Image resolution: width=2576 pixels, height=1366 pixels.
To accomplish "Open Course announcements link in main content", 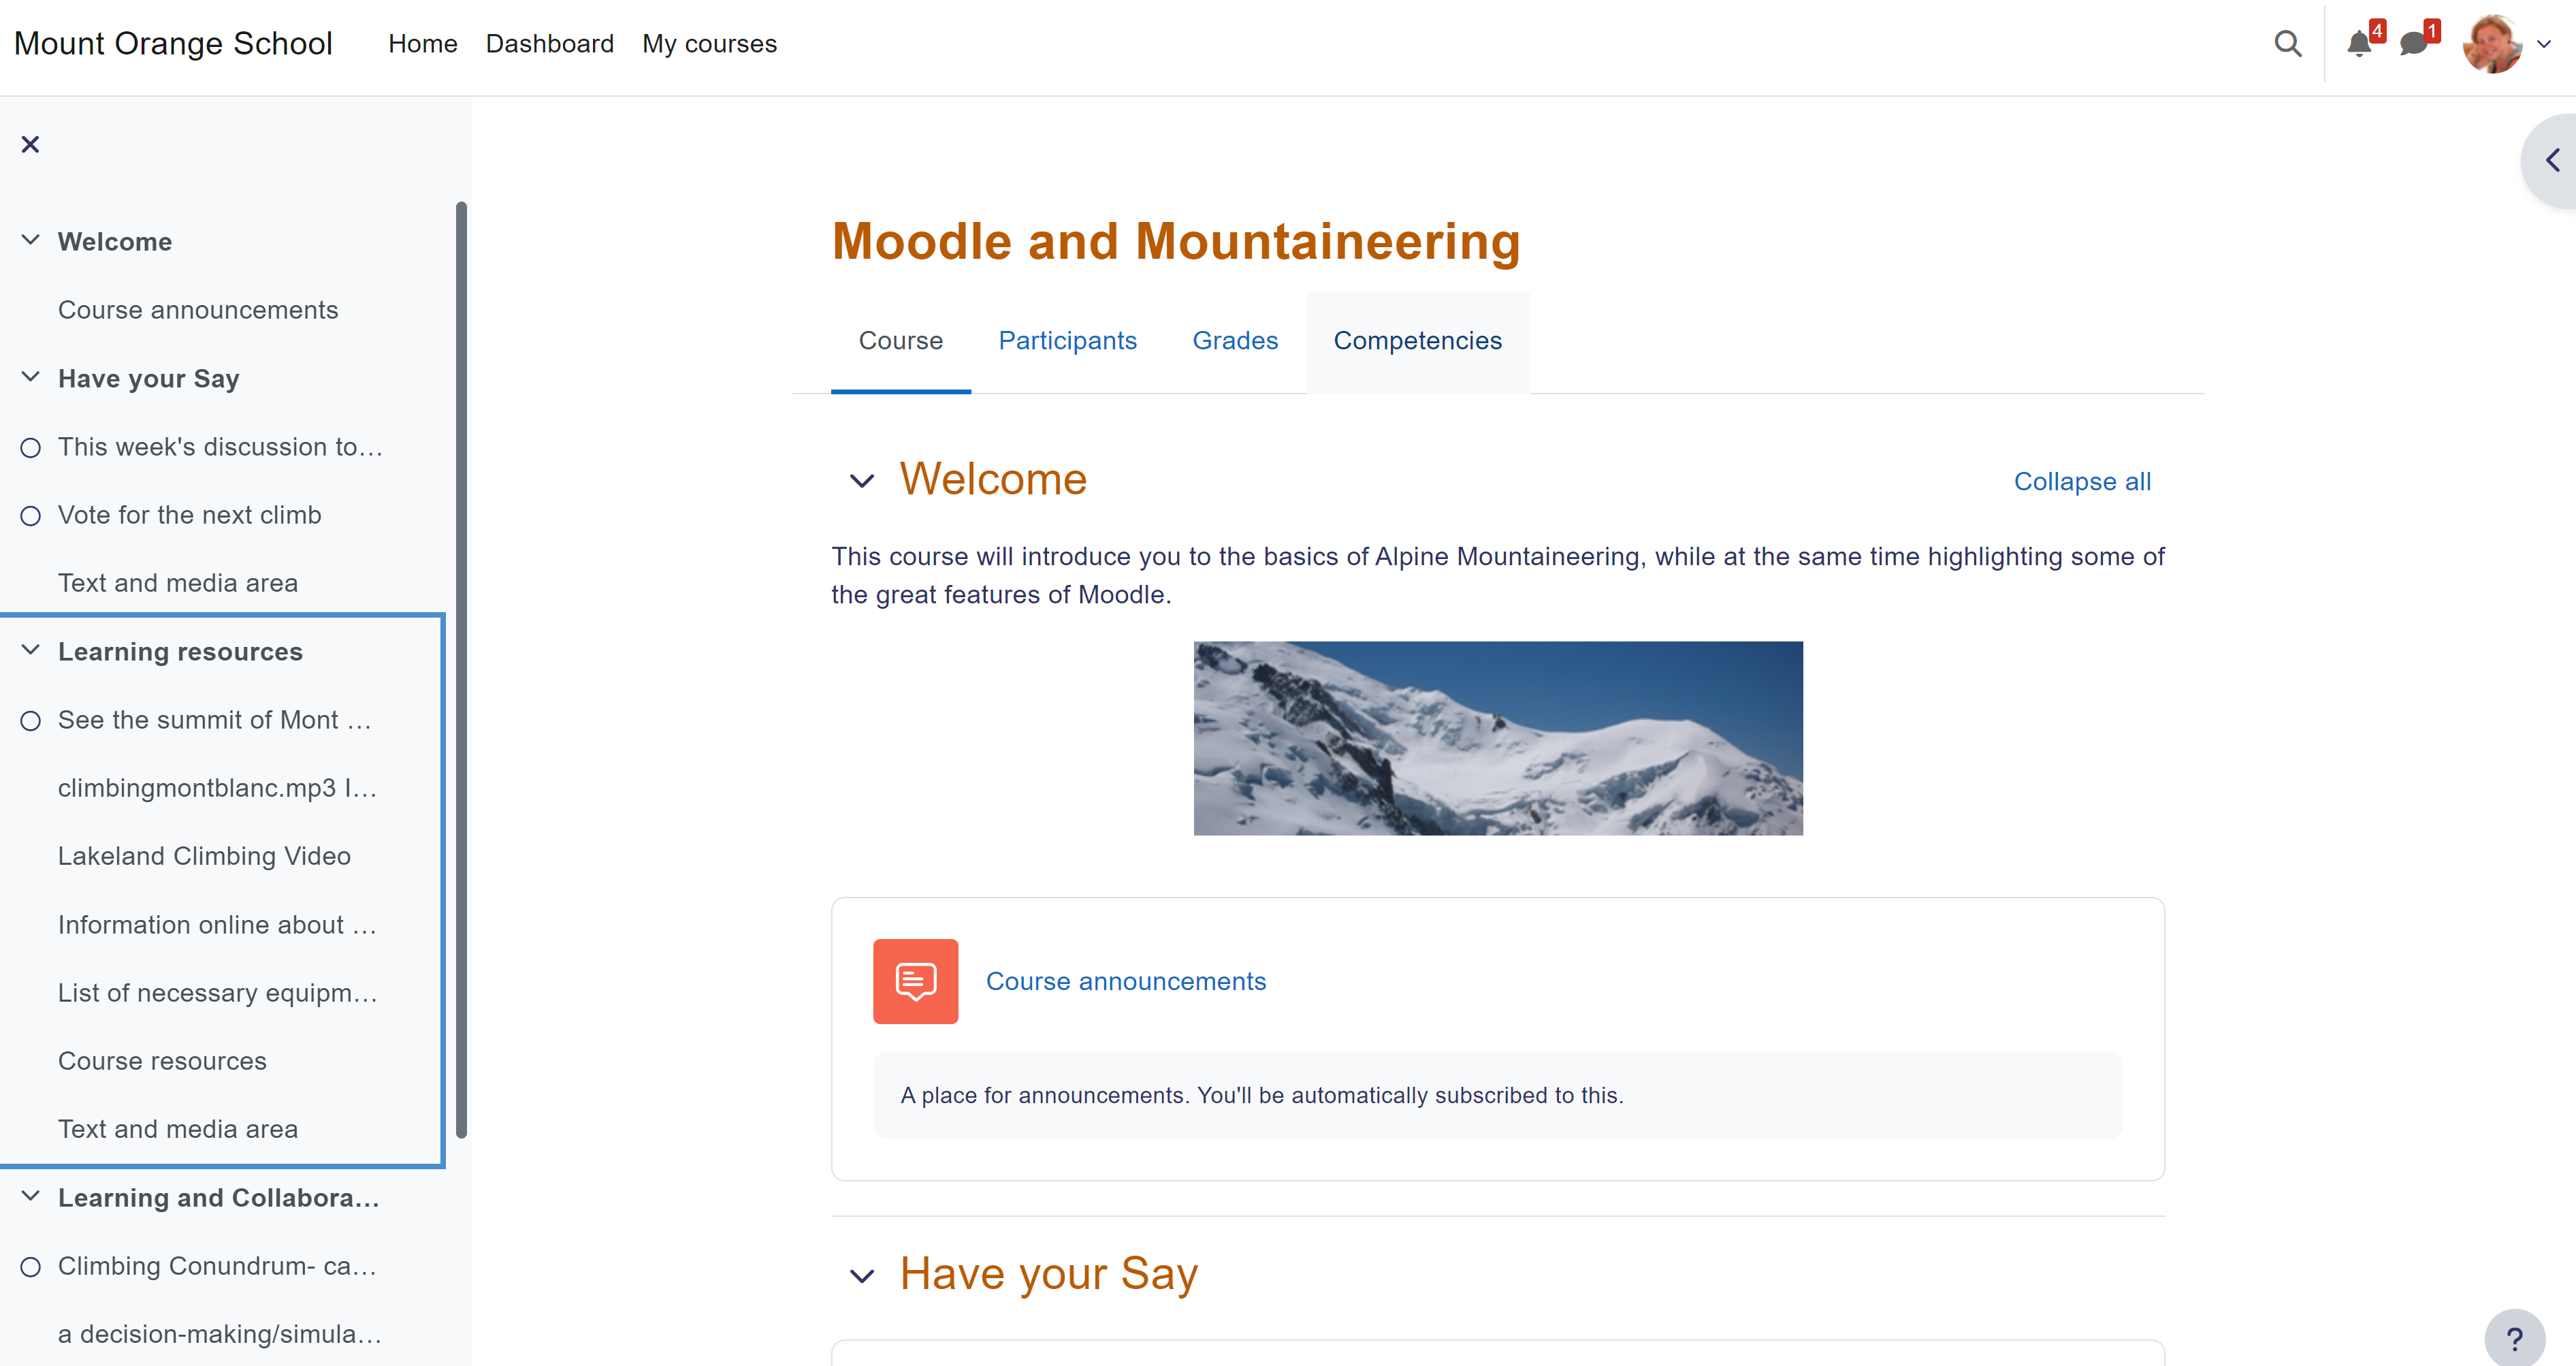I will (x=1125, y=982).
